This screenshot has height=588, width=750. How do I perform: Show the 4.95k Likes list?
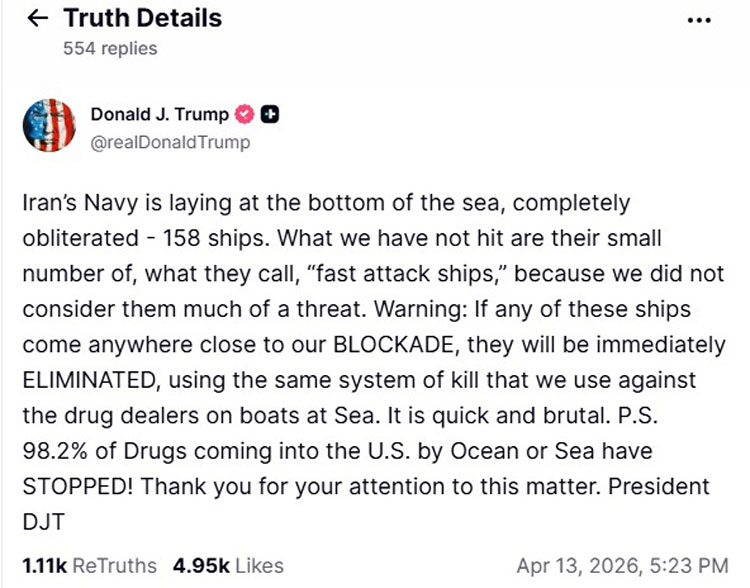pyautogui.click(x=228, y=565)
